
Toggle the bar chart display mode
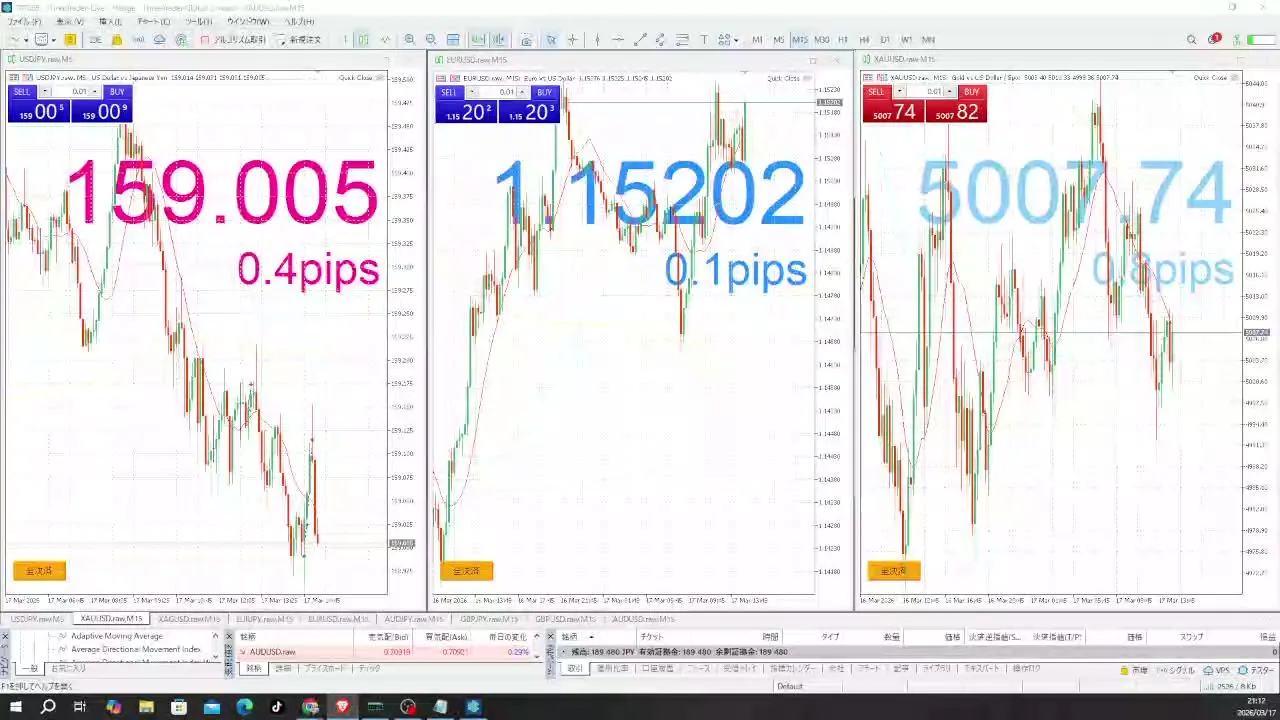pos(345,40)
